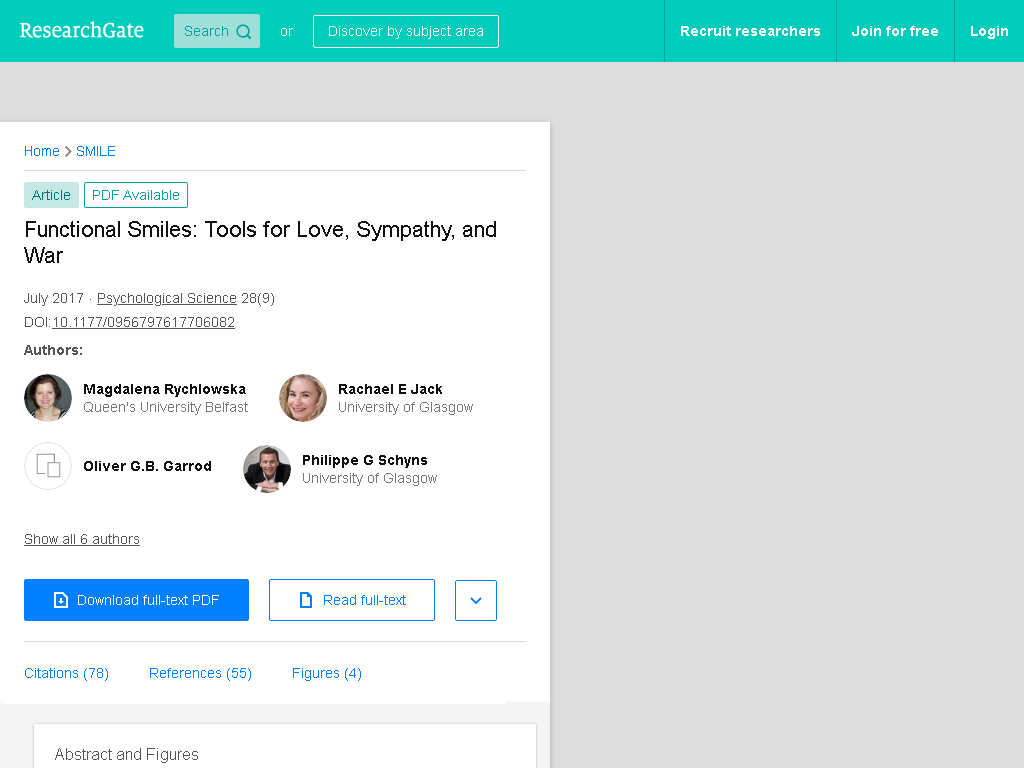Switch to References (55) tab
The image size is (1024, 768).
[200, 673]
